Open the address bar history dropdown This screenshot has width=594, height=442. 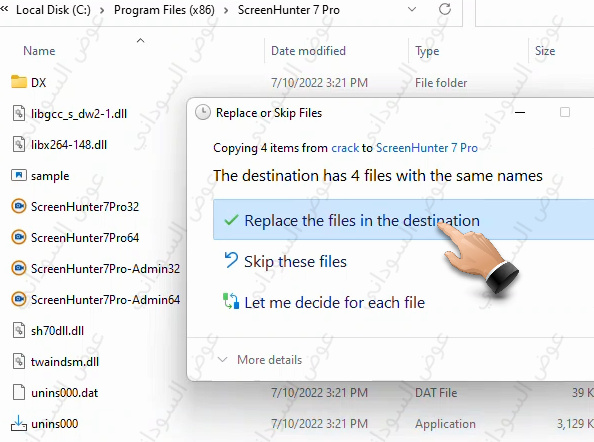point(412,9)
